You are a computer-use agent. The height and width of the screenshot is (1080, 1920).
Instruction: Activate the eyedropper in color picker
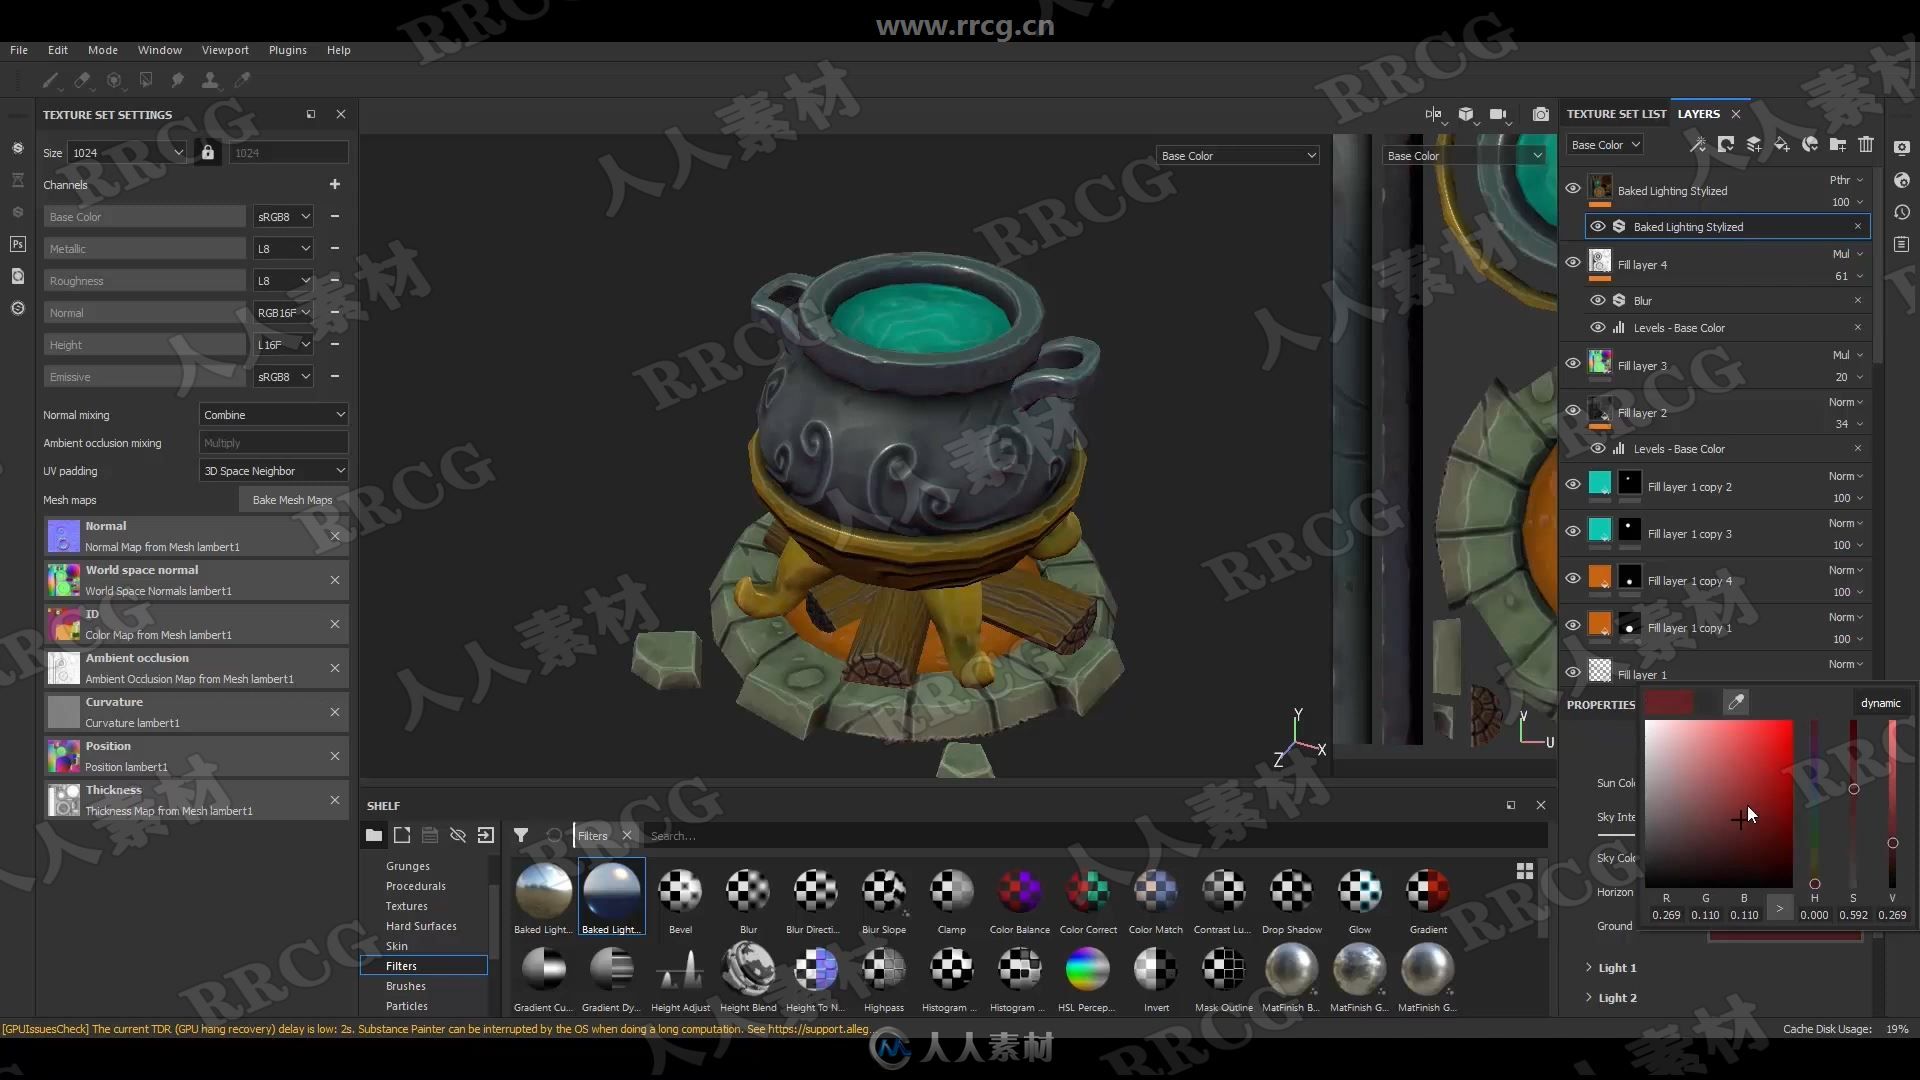coord(1736,703)
